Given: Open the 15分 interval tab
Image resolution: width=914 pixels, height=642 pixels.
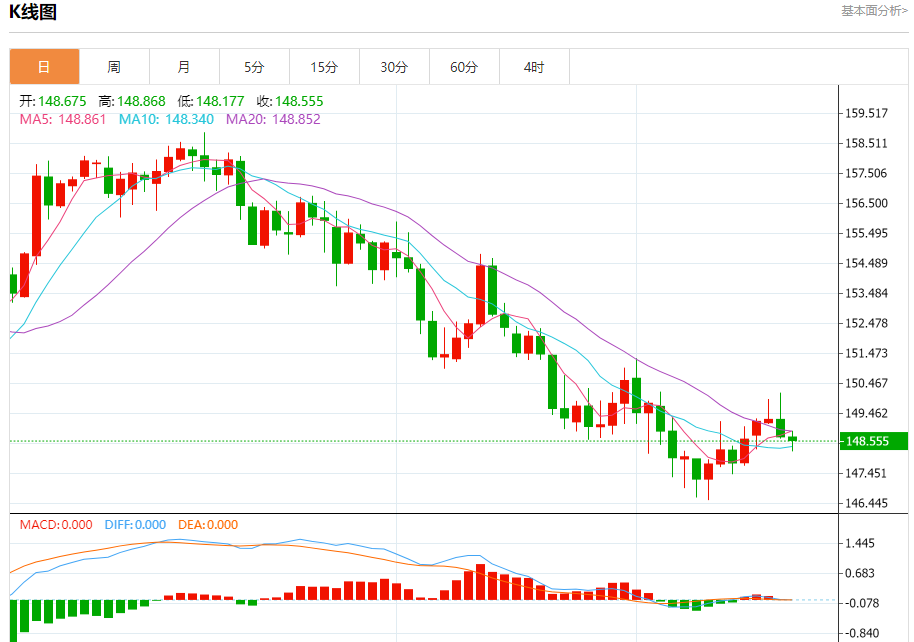Looking at the screenshot, I should [x=324, y=67].
